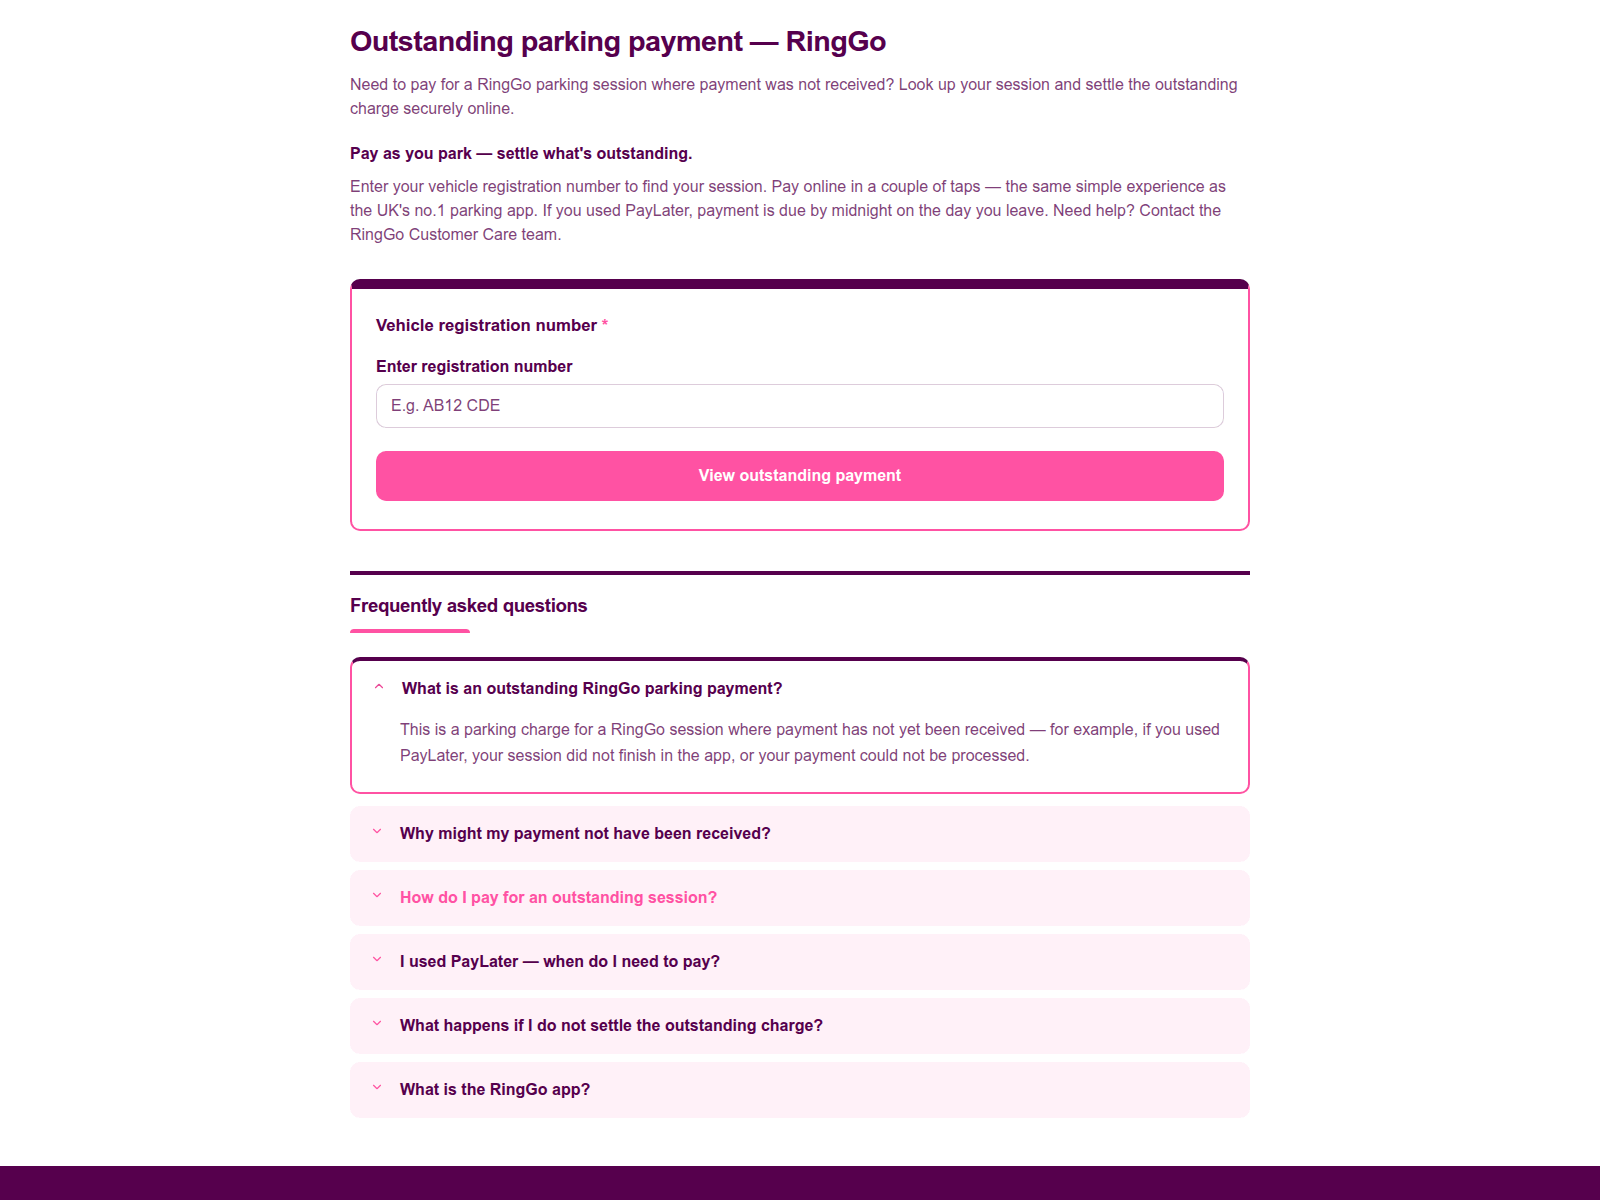Expand 'How do I pay for an outstanding session?'
1600x1200 pixels.
pyautogui.click(x=800, y=898)
